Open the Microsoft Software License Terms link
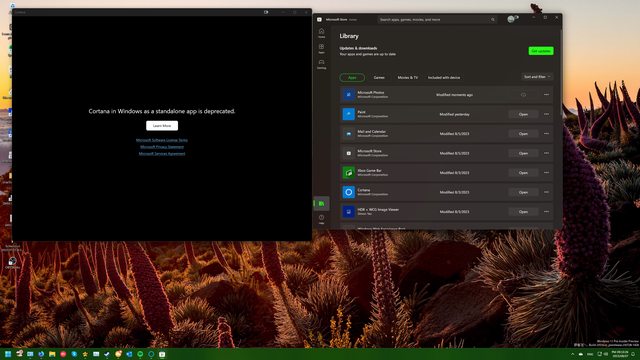The height and width of the screenshot is (360, 640). (162, 140)
